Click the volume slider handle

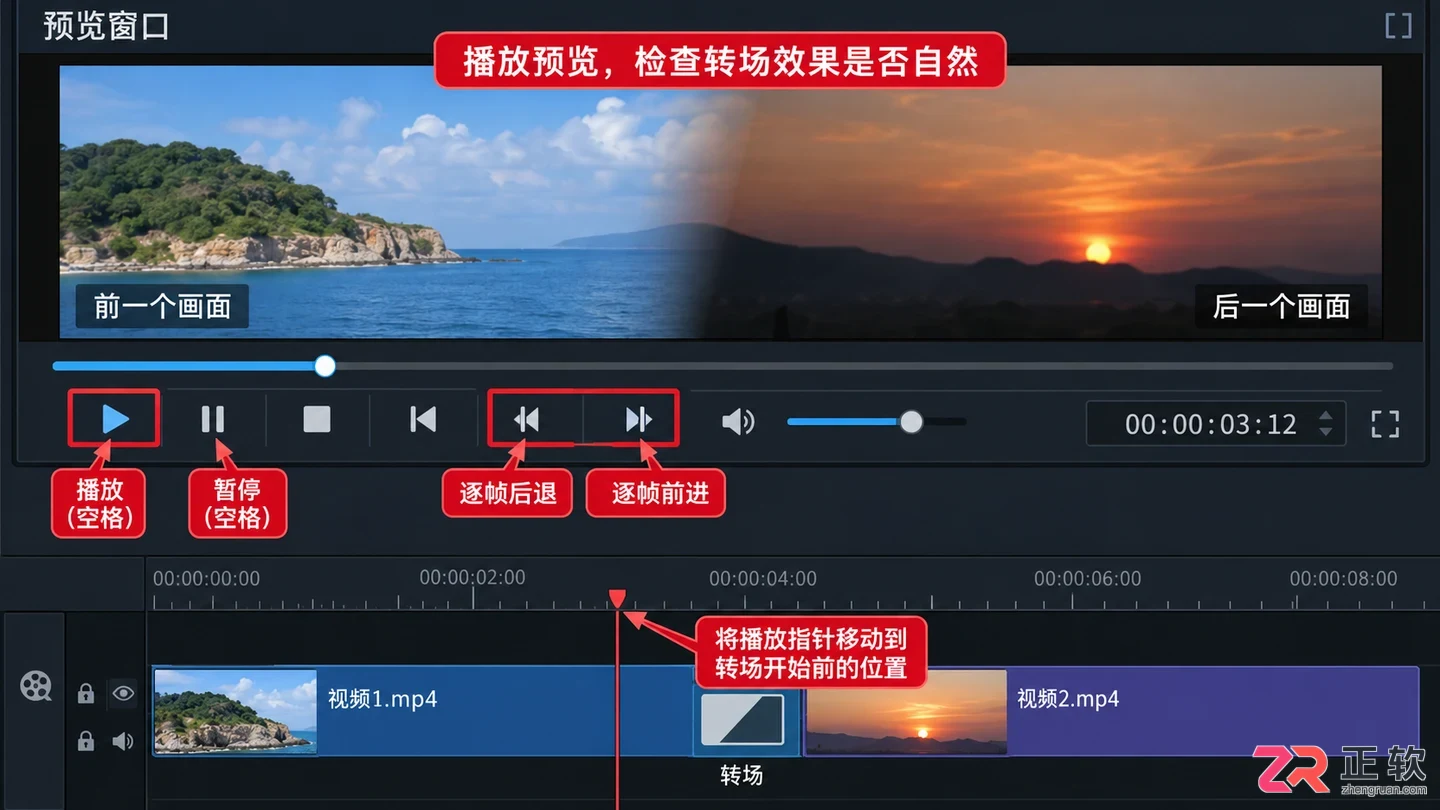point(910,422)
